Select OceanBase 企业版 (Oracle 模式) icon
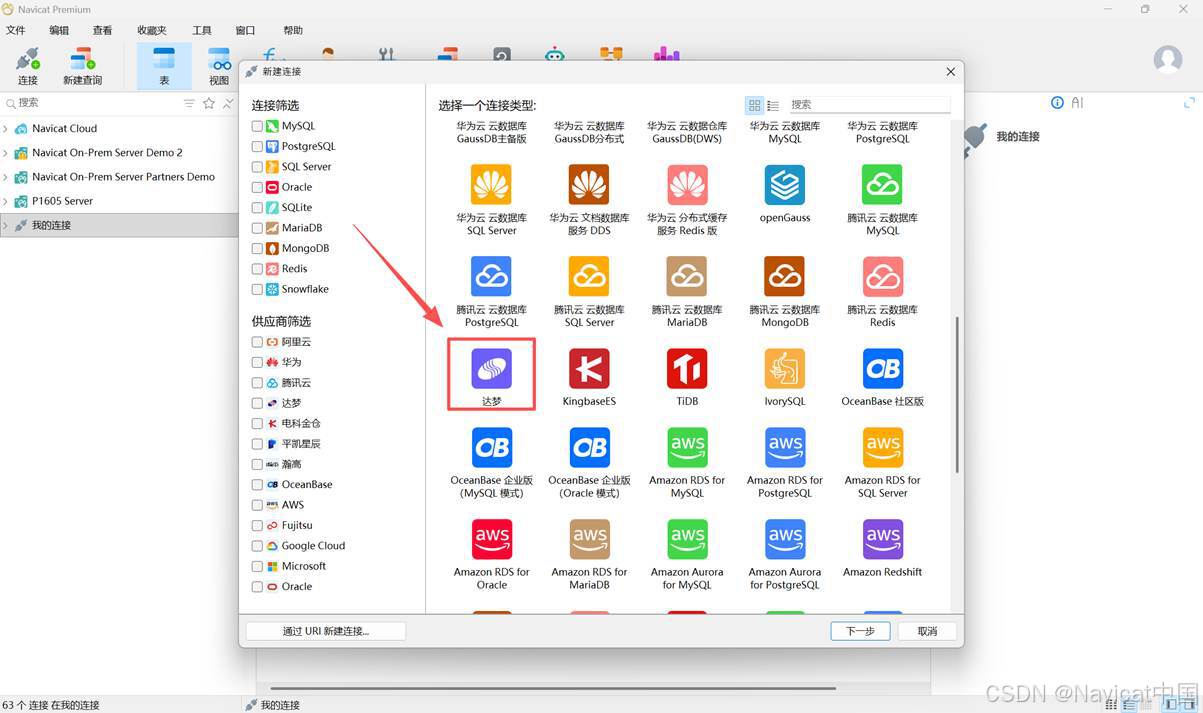 click(x=589, y=448)
